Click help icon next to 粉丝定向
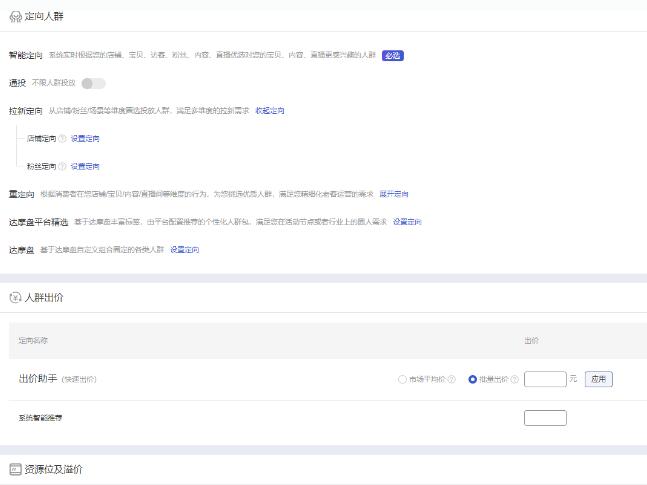This screenshot has width=647, height=485. [x=62, y=166]
